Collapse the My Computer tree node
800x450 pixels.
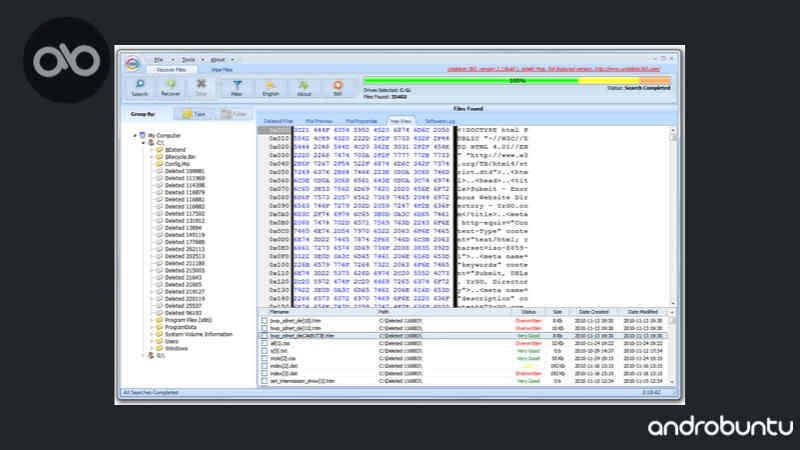point(135,135)
